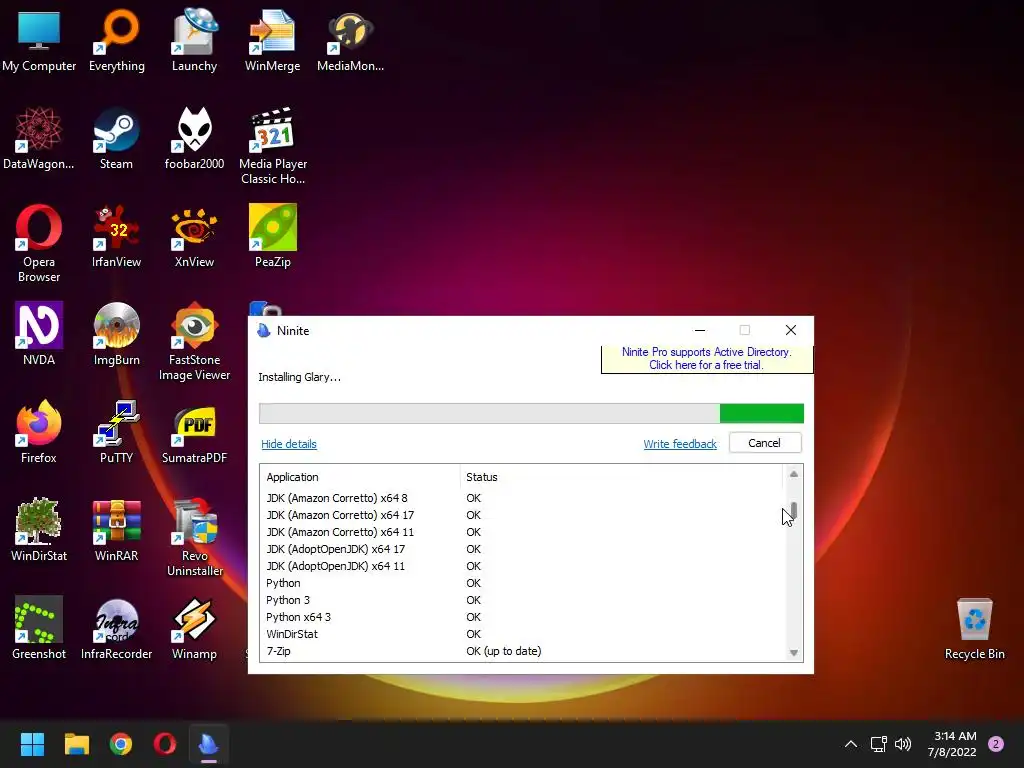Select the WinMerge desktop icon
The image size is (1024, 768).
272,40
